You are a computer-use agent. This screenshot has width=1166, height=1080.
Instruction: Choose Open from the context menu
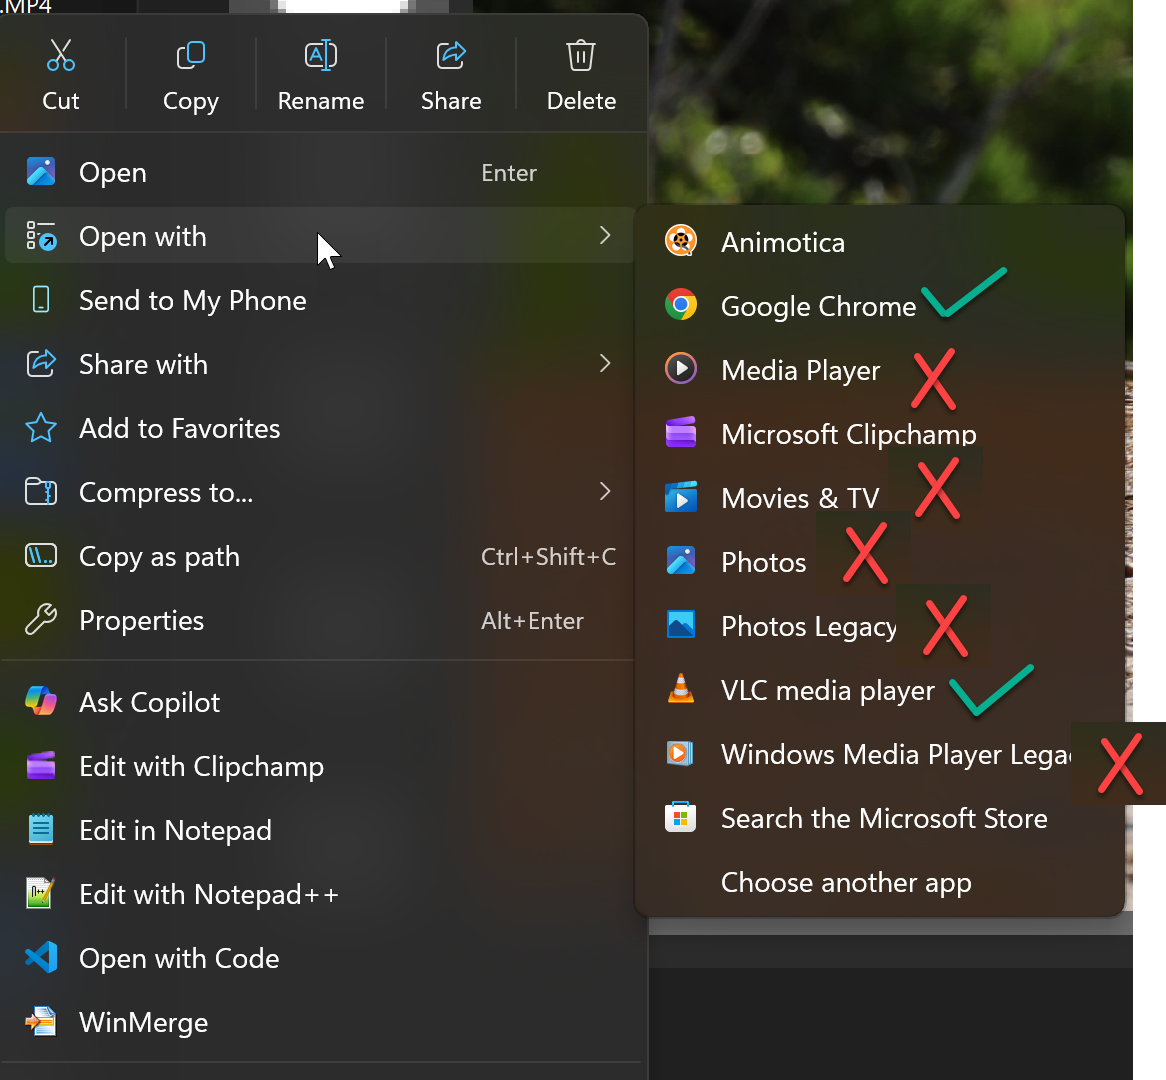pyautogui.click(x=320, y=172)
